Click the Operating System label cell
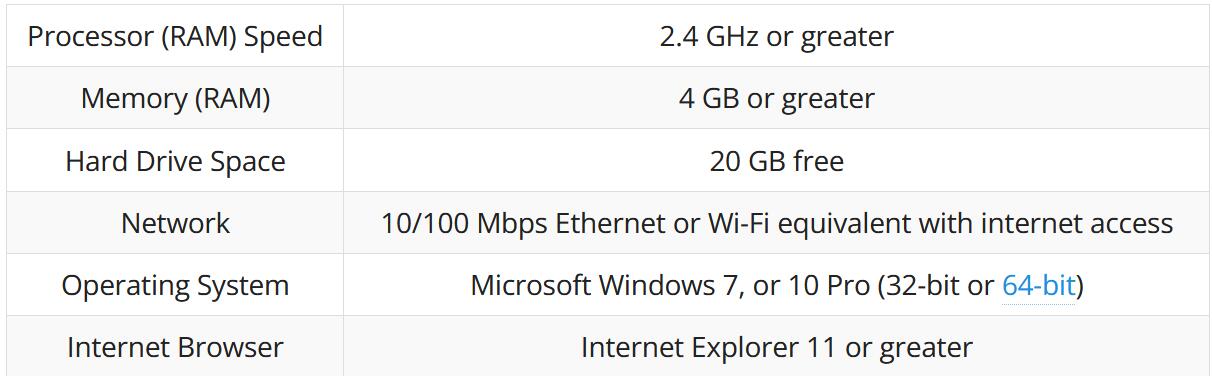The image size is (1212, 376). click(x=175, y=285)
